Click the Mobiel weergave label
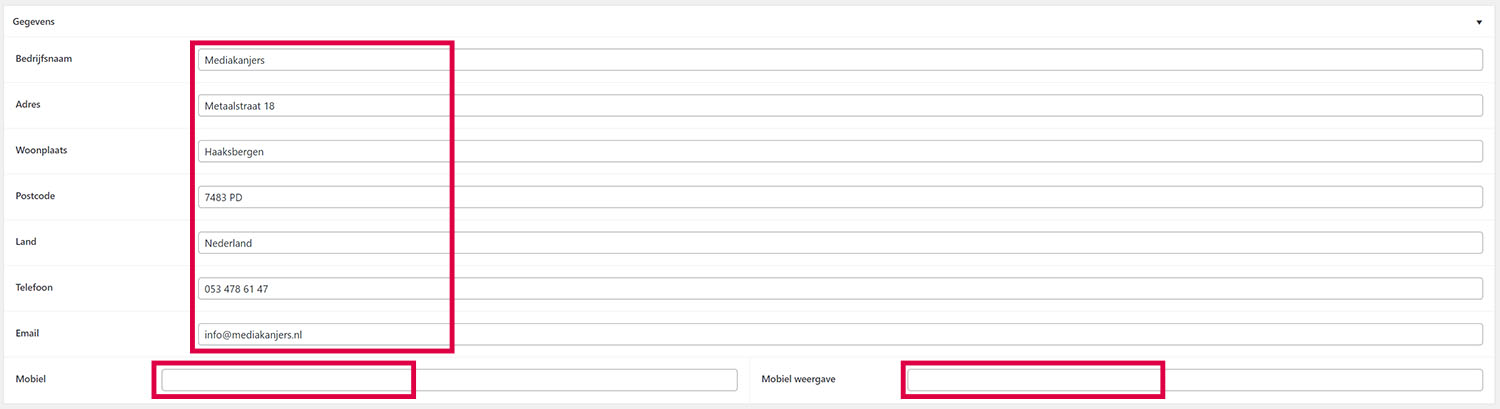The image size is (1500, 409). point(798,379)
